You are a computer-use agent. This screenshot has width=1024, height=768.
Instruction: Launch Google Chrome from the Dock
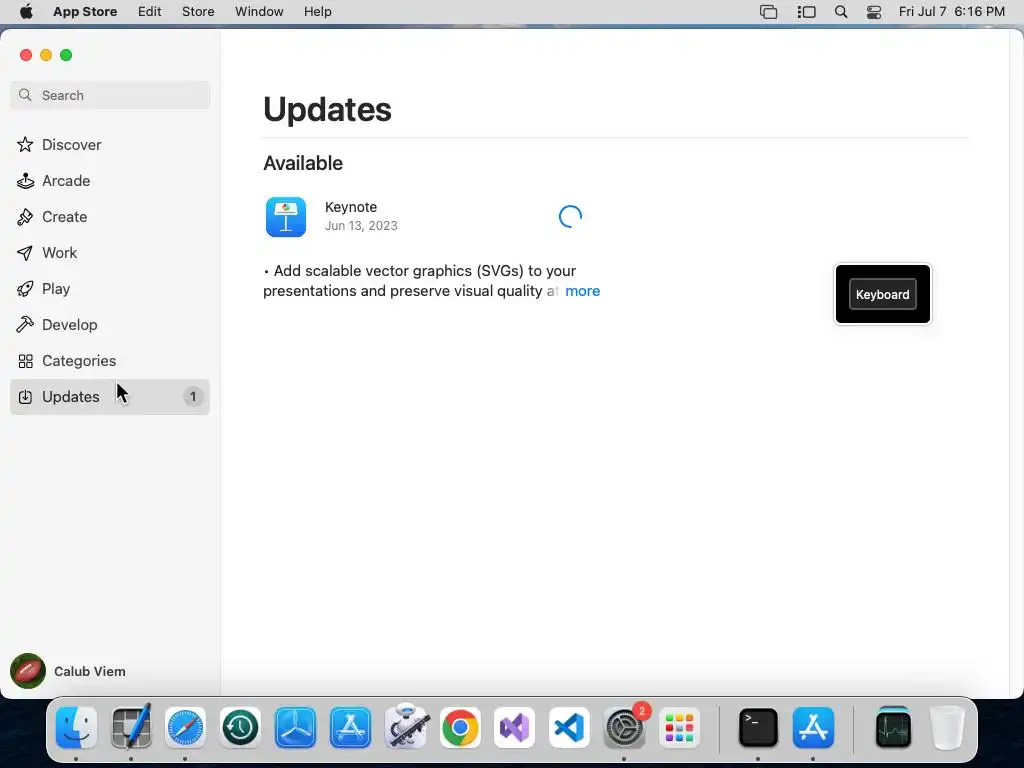pyautogui.click(x=460, y=727)
